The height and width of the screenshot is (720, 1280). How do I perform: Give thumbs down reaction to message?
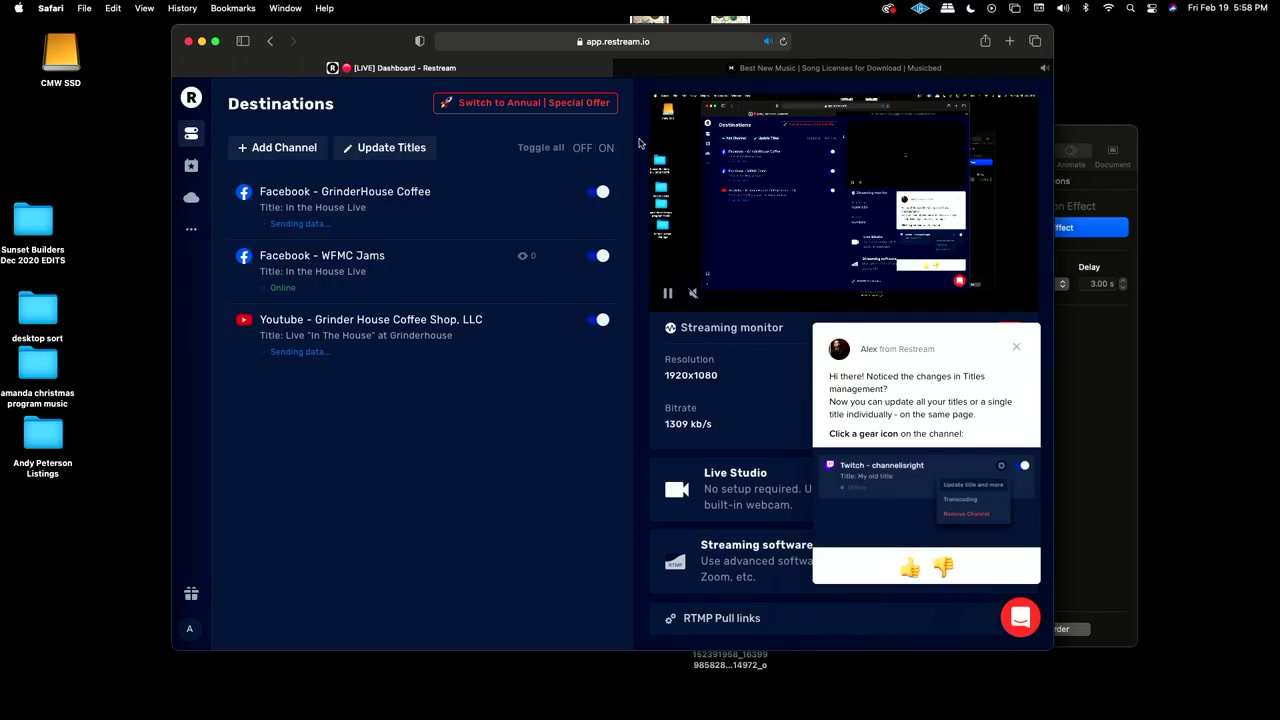pos(943,568)
